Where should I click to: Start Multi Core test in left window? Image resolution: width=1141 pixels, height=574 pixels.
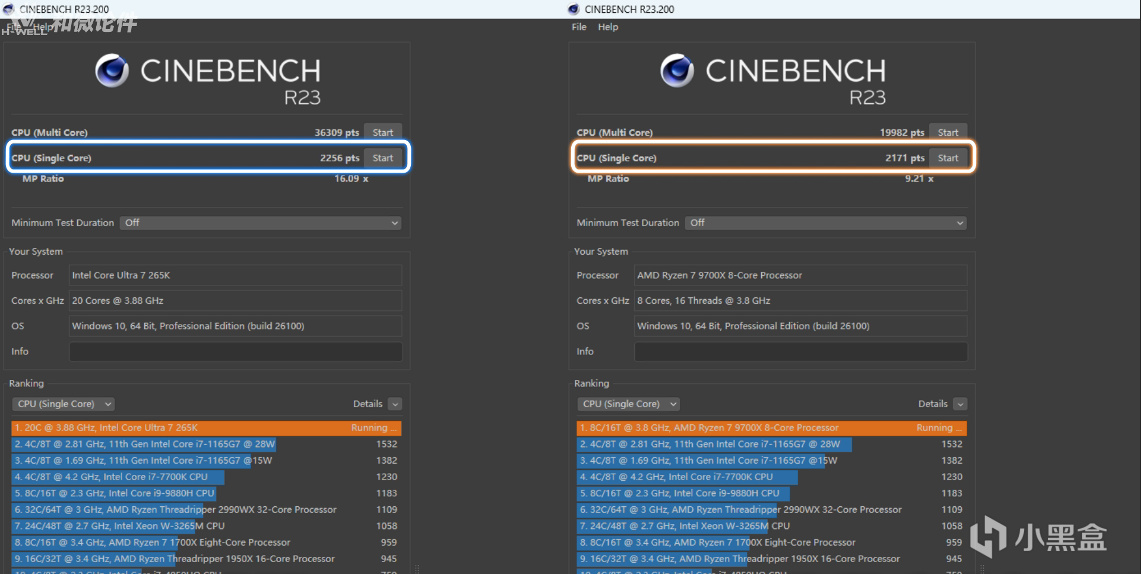click(383, 132)
